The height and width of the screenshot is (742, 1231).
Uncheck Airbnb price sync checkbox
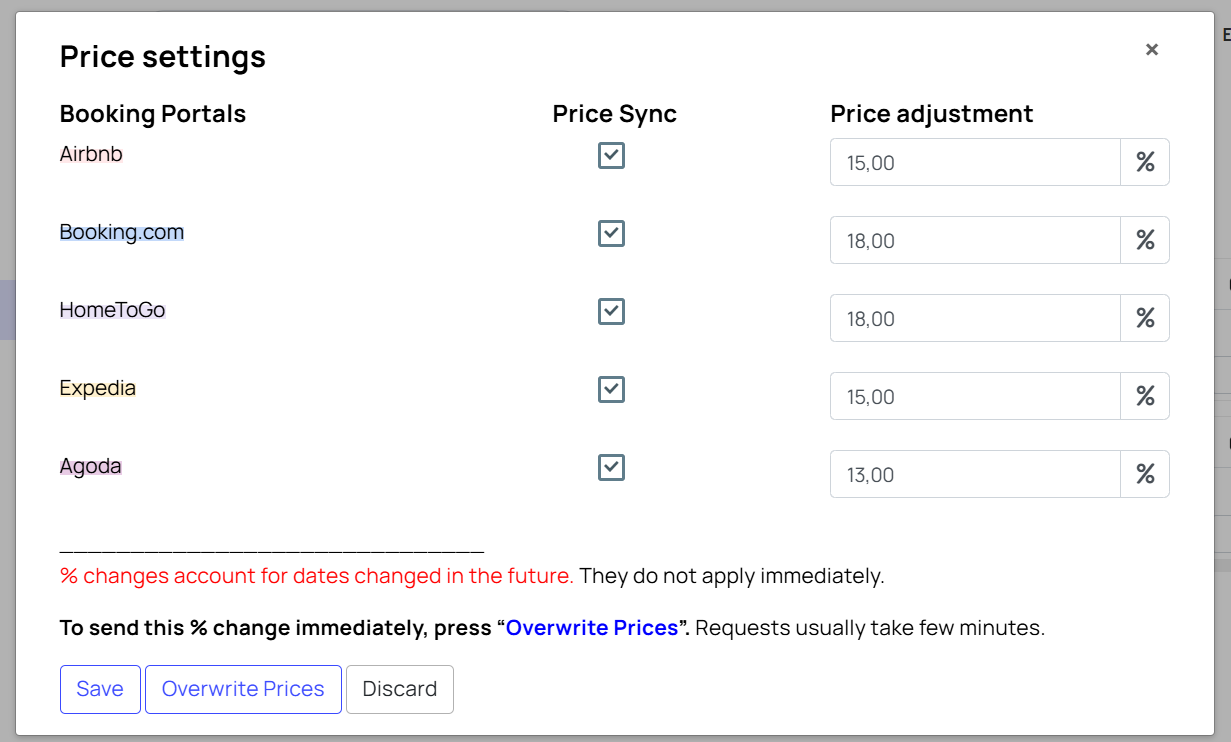pyautogui.click(x=611, y=155)
